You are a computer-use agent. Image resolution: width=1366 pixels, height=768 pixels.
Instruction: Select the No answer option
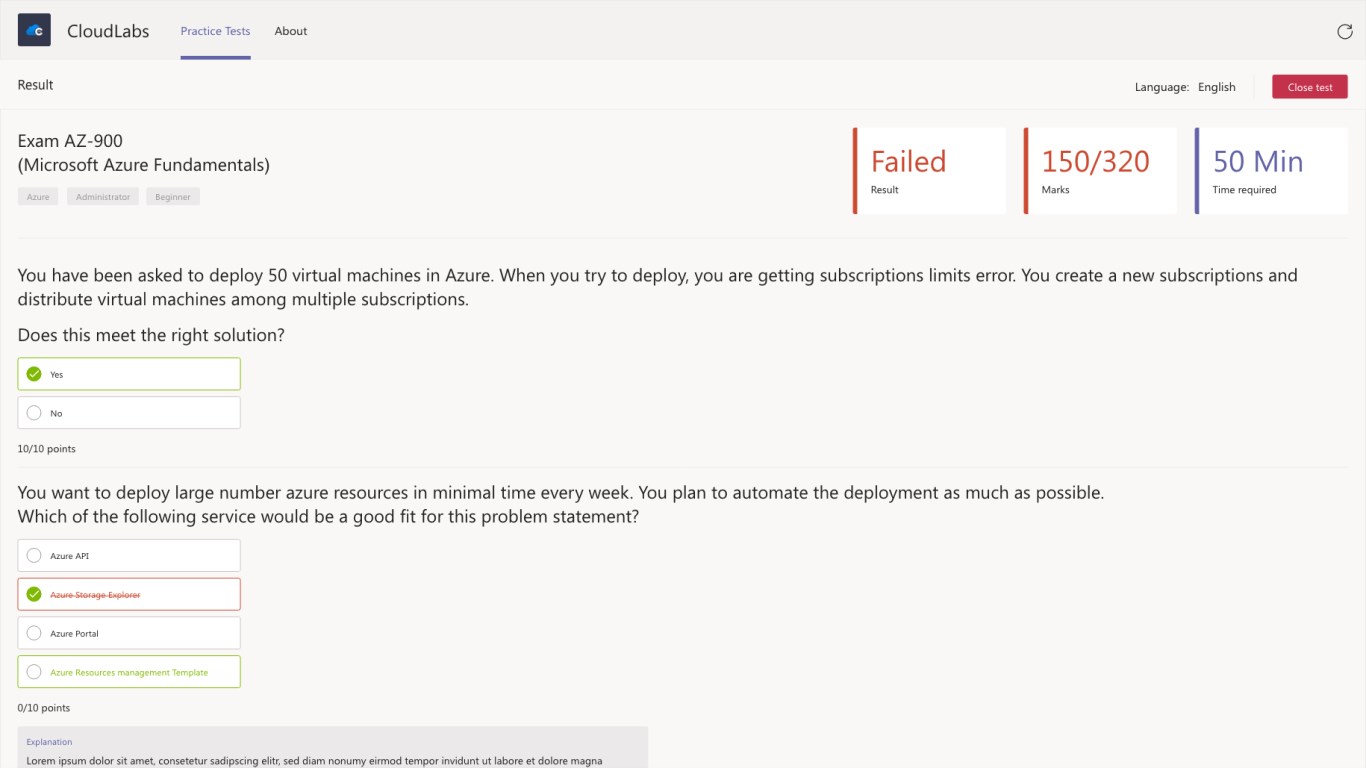[129, 413]
